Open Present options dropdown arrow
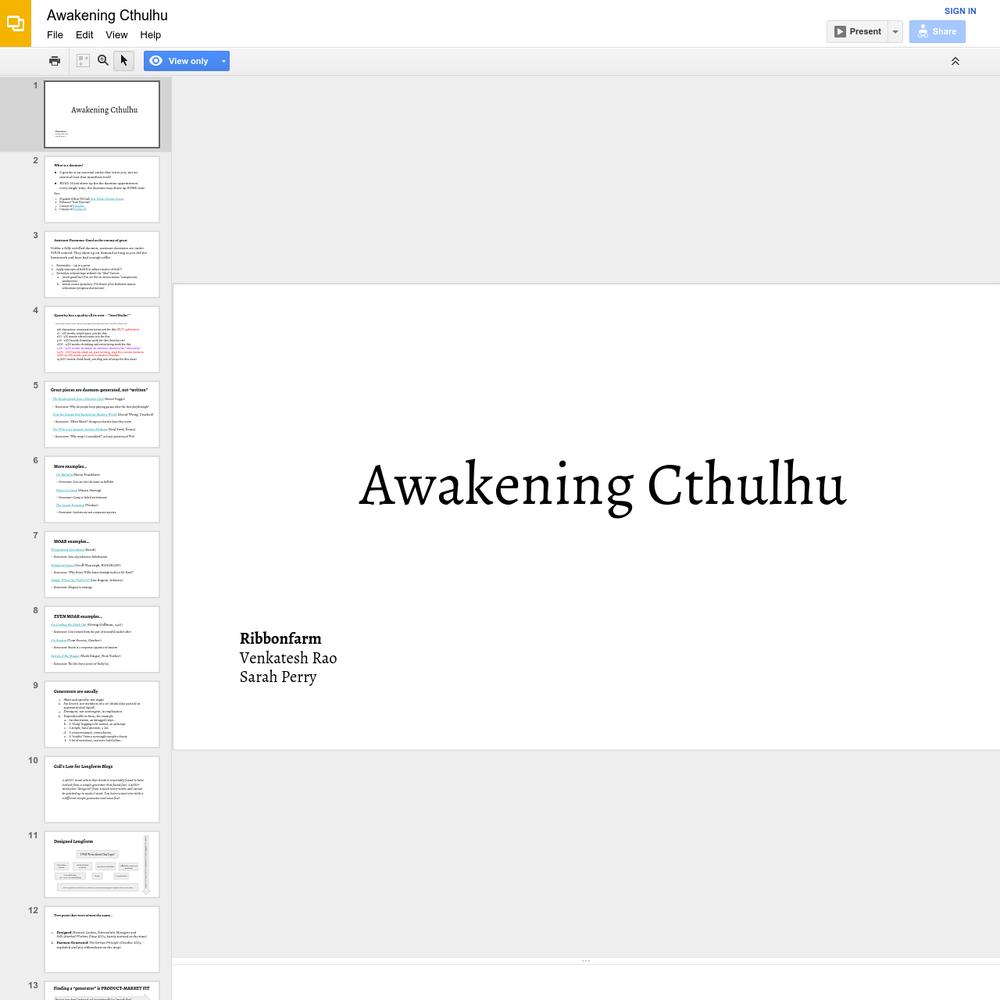 (895, 31)
